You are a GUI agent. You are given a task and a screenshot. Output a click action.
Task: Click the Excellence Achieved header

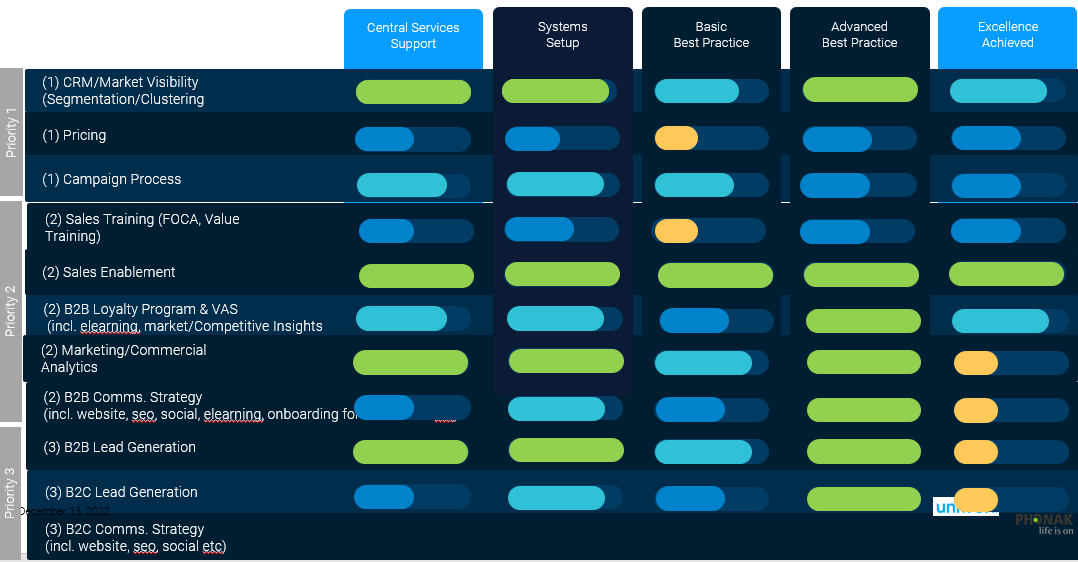pos(1007,36)
